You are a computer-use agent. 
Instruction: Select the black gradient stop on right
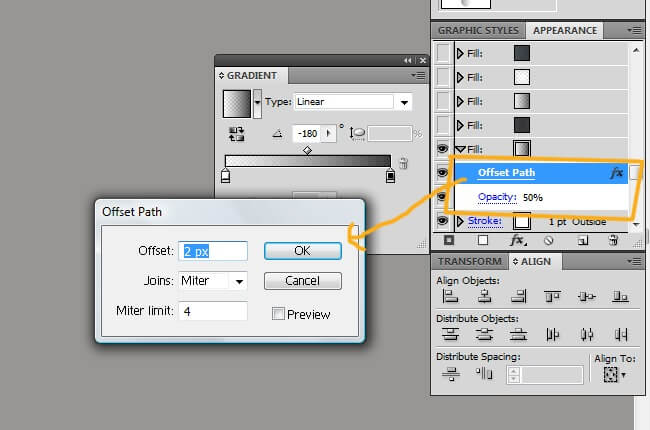click(x=390, y=177)
